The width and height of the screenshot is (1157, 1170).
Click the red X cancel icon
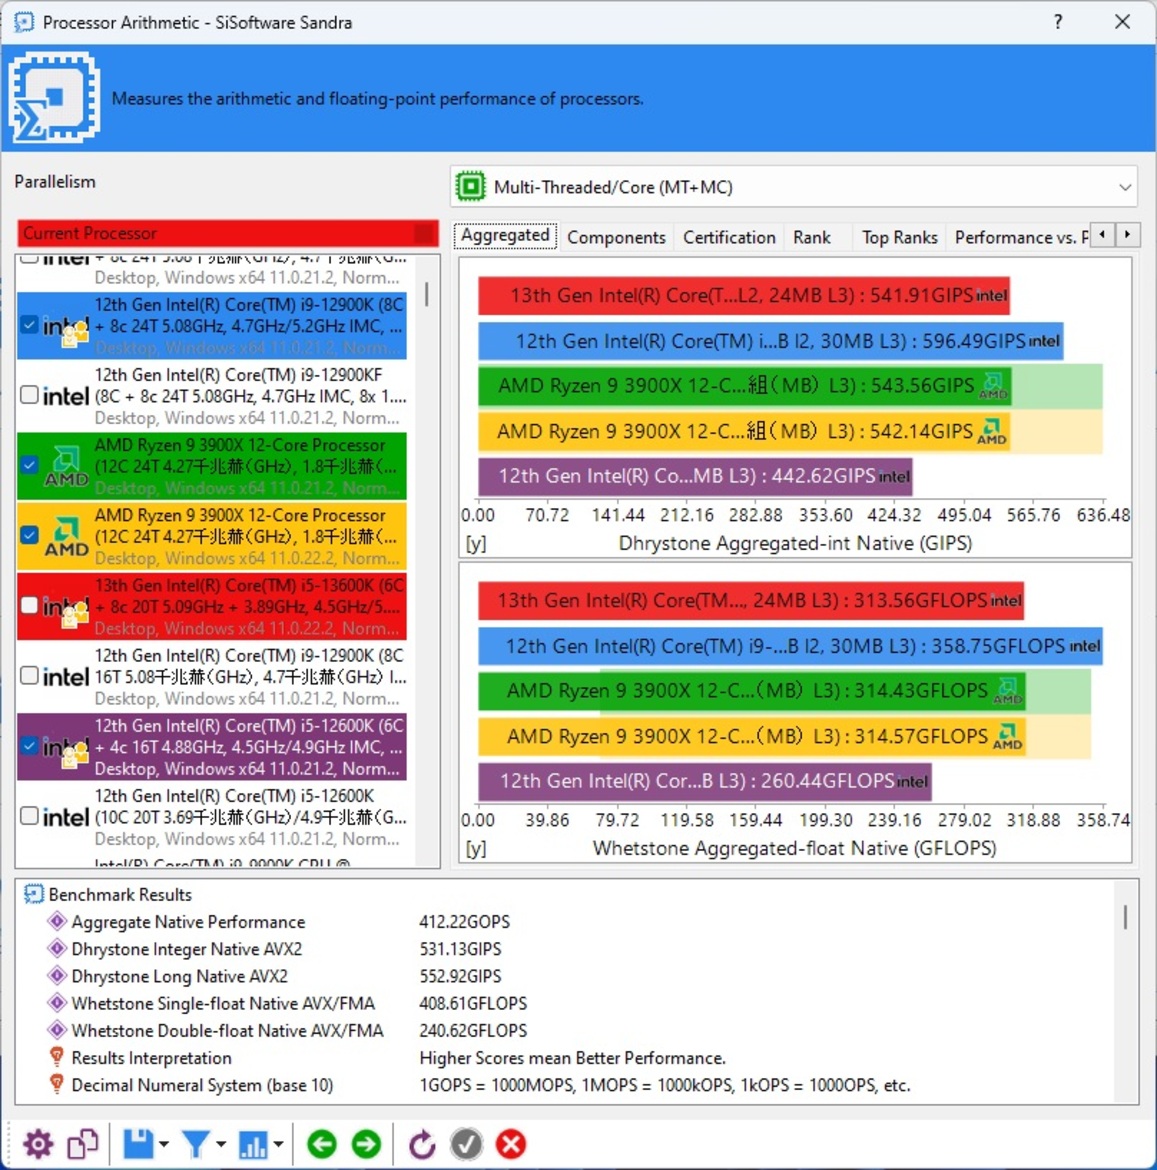pos(511,1144)
